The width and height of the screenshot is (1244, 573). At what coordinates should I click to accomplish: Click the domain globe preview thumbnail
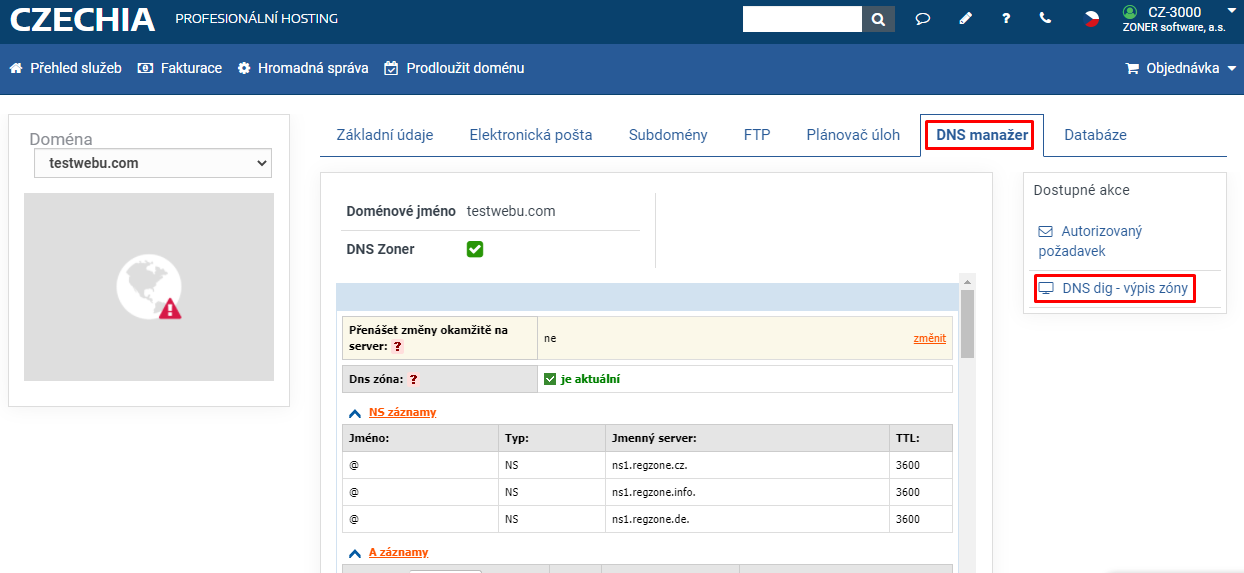point(149,287)
